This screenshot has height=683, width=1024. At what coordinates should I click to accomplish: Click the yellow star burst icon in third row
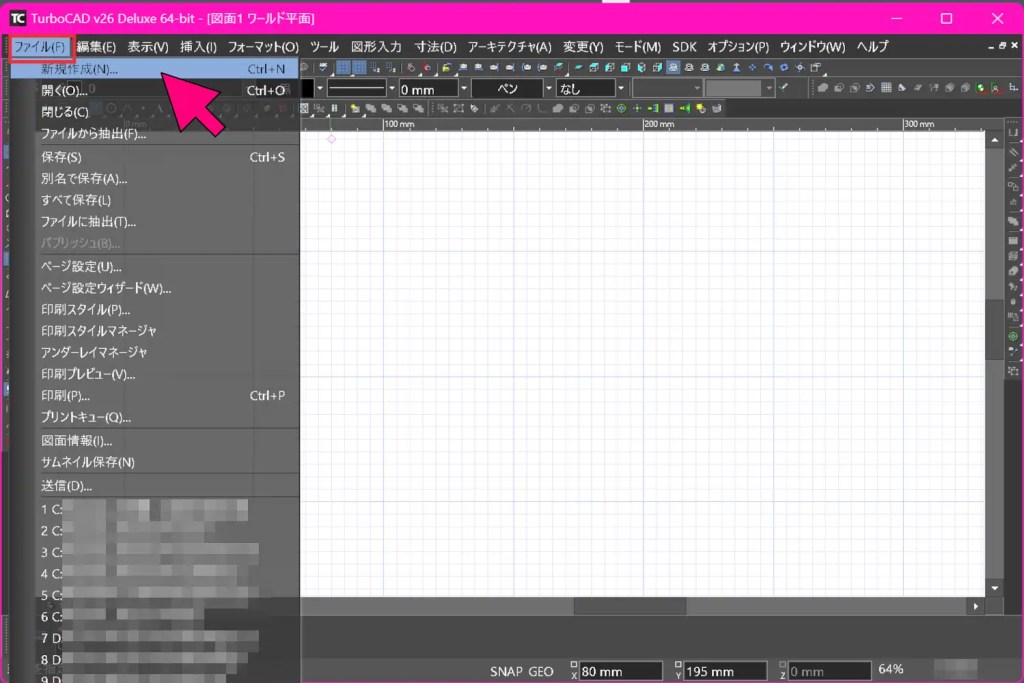pyautogui.click(x=701, y=108)
